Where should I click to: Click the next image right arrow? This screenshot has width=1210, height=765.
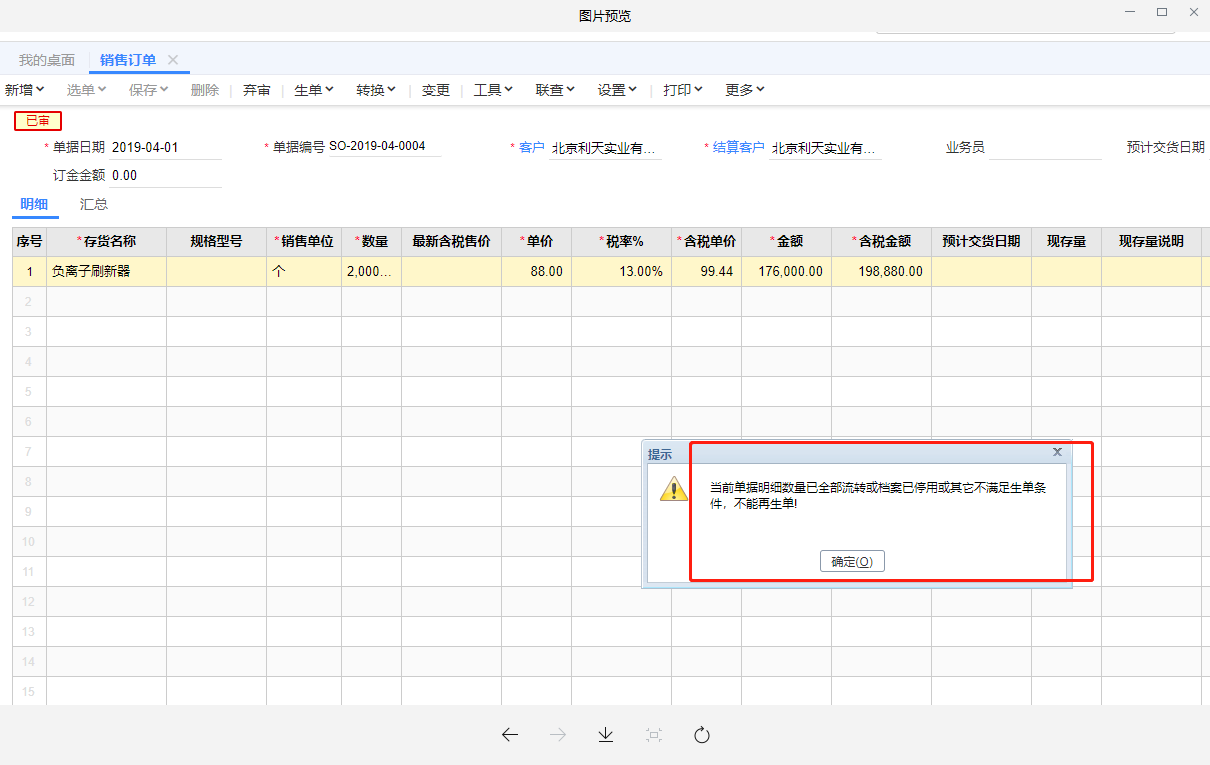558,735
